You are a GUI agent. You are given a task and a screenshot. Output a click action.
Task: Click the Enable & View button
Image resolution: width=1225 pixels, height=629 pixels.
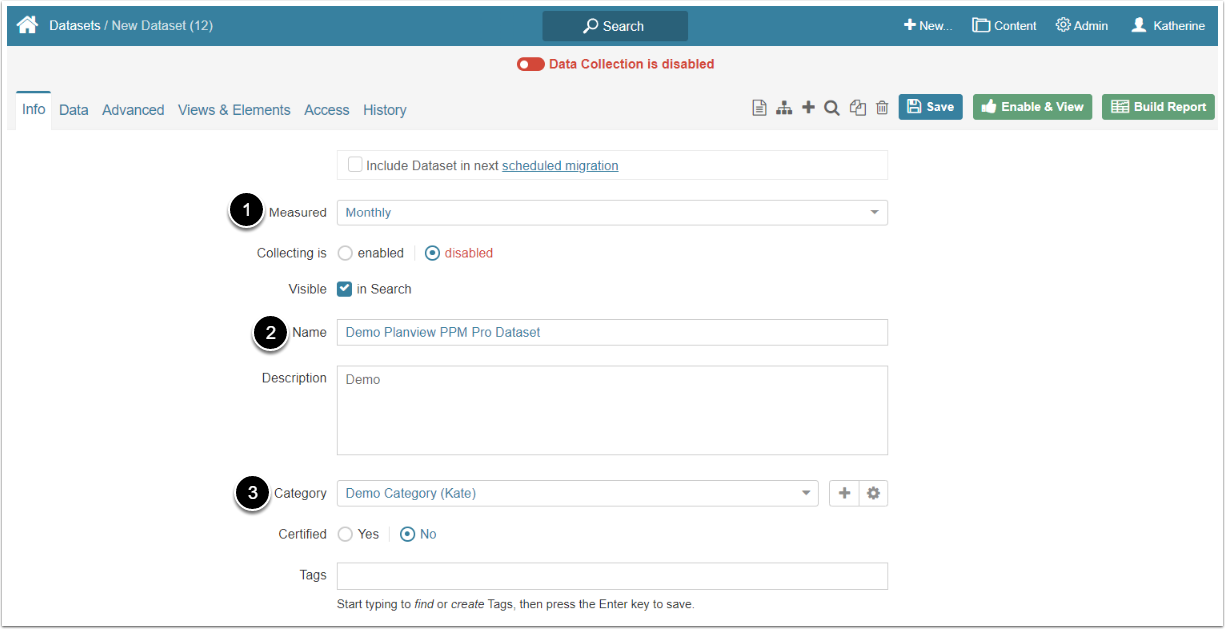(1032, 107)
